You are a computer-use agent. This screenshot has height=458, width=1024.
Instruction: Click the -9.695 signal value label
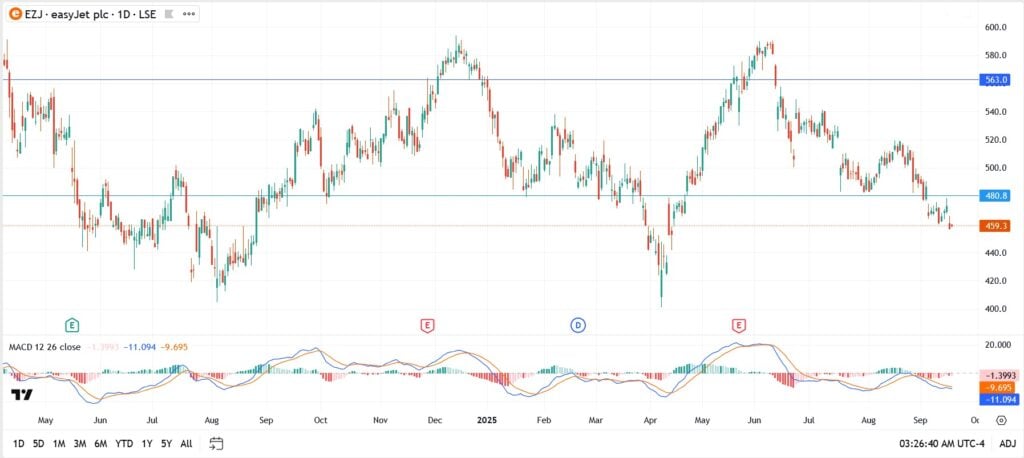click(x=996, y=387)
